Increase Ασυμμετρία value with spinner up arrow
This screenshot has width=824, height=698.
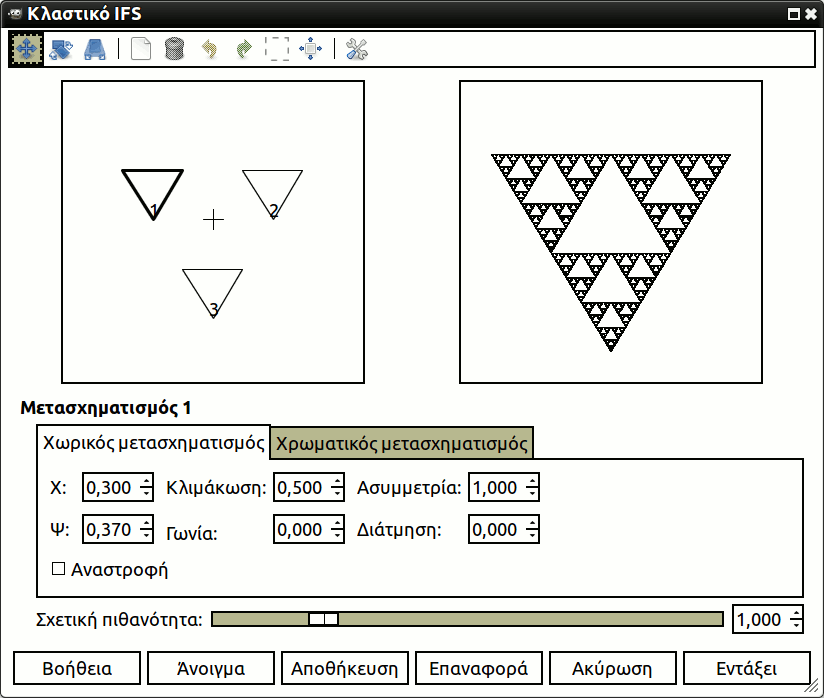(x=532, y=482)
